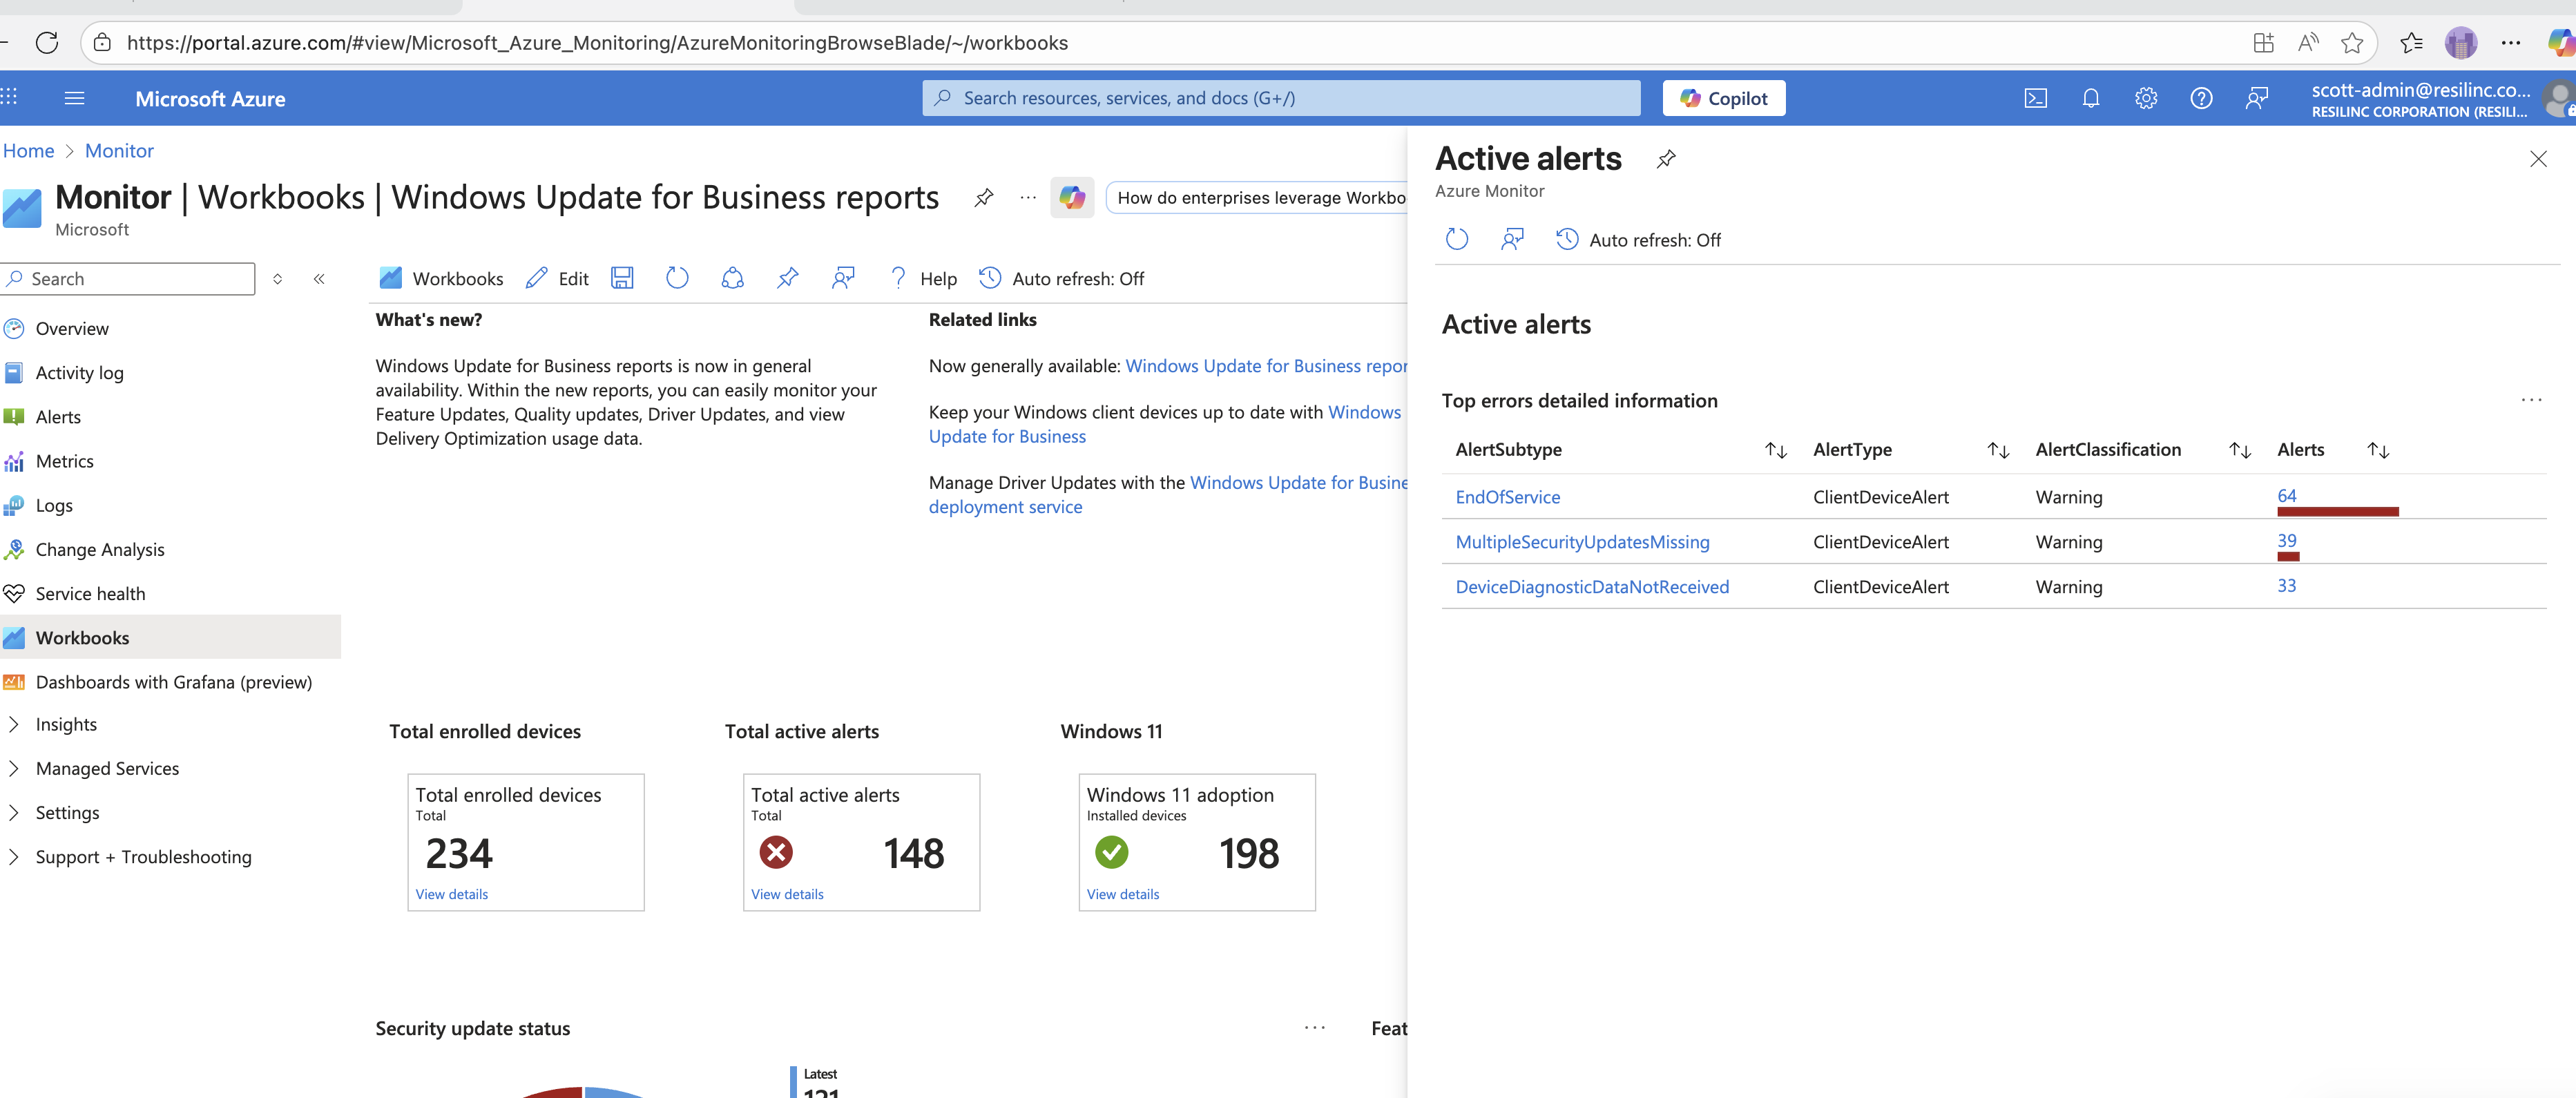Reload the browser page
This screenshot has height=1098, width=2576.
tap(47, 43)
